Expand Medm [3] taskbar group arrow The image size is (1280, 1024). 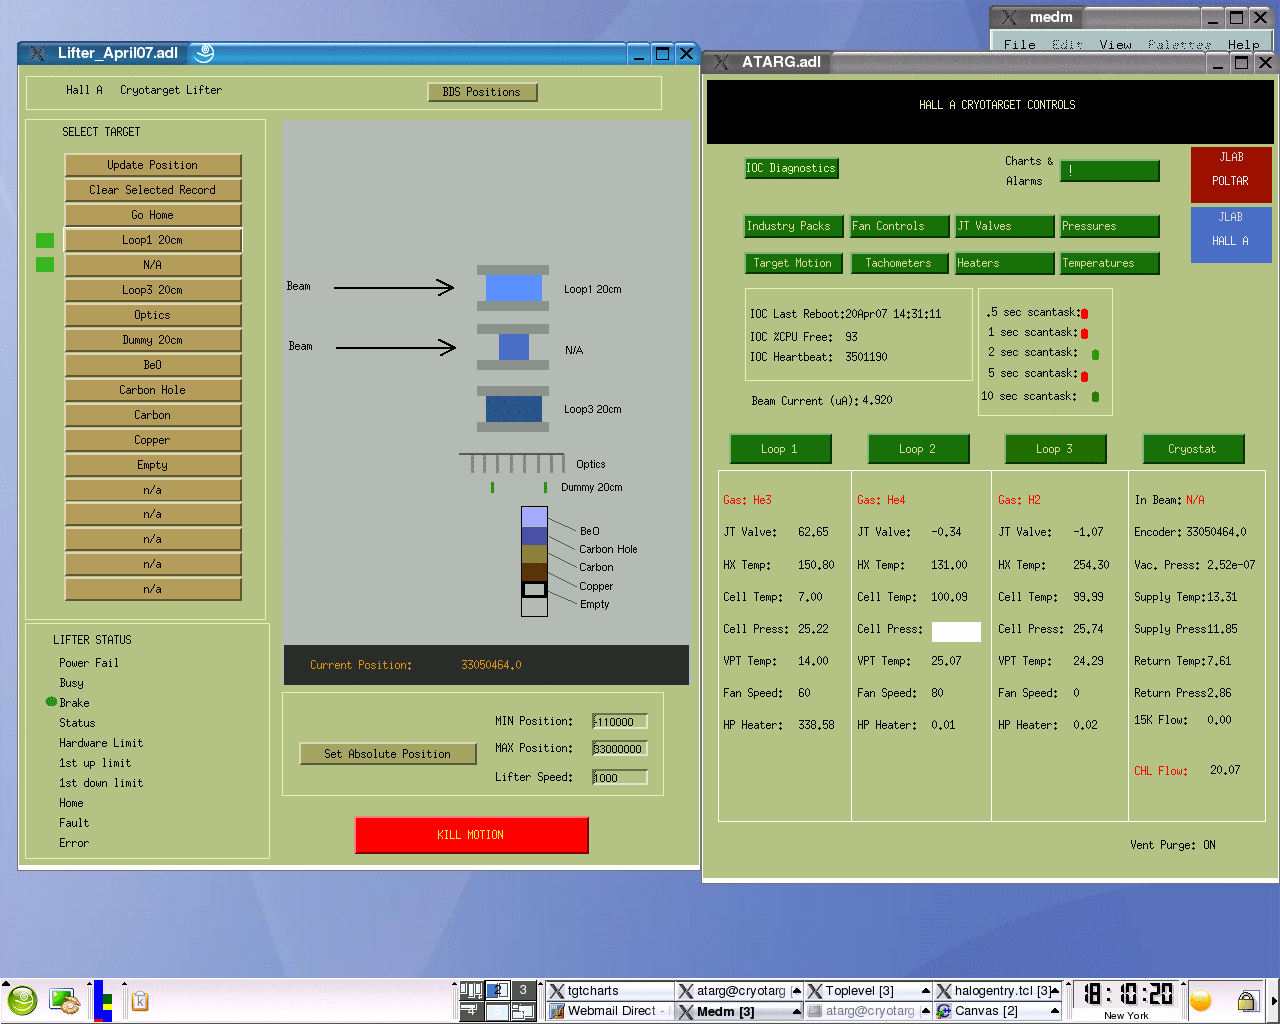coord(797,1011)
